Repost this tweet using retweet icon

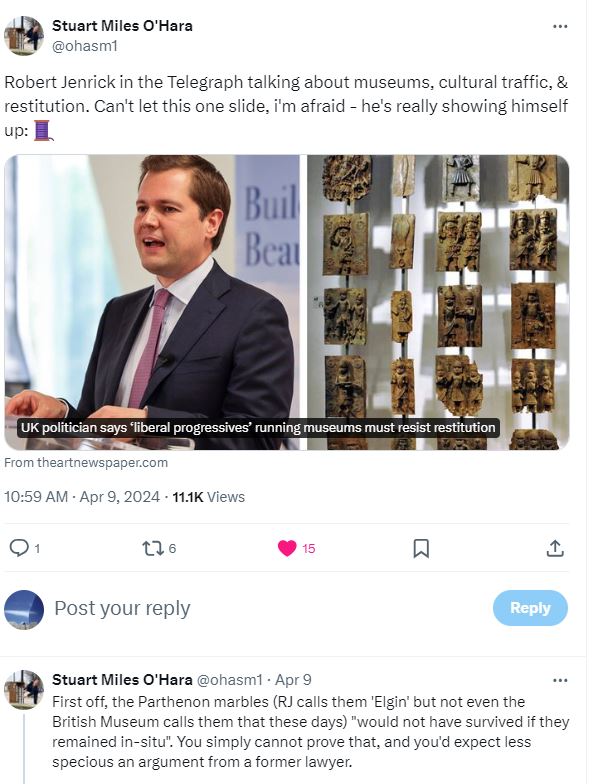point(153,548)
